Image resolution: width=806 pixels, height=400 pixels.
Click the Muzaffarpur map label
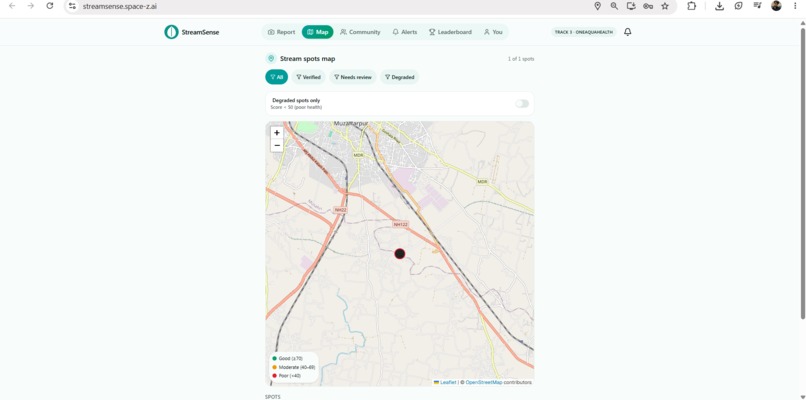[x=352, y=124]
